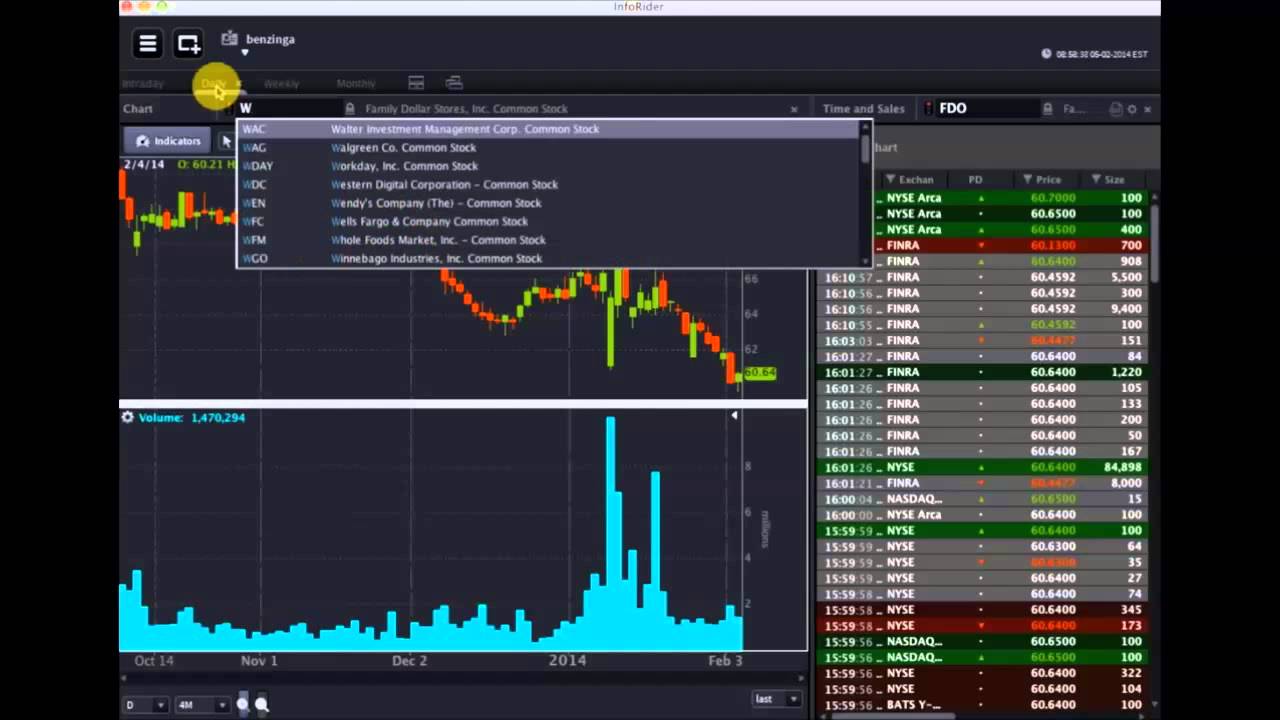The width and height of the screenshot is (1280, 720).
Task: Open Time and Sales settings gear
Action: click(1132, 109)
